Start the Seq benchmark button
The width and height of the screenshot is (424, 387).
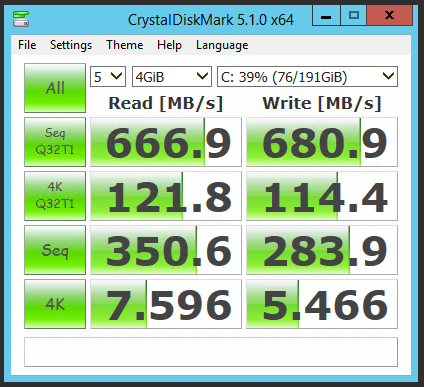point(55,250)
